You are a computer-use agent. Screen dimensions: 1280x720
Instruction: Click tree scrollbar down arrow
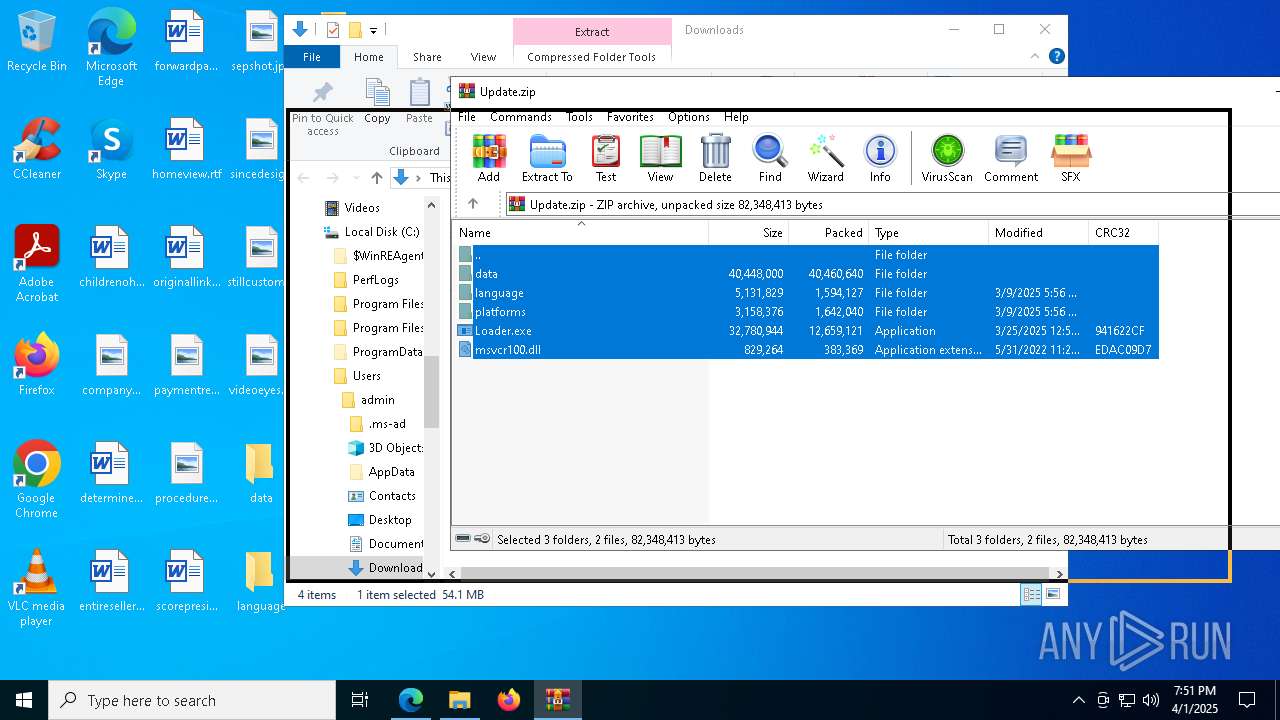[431, 574]
